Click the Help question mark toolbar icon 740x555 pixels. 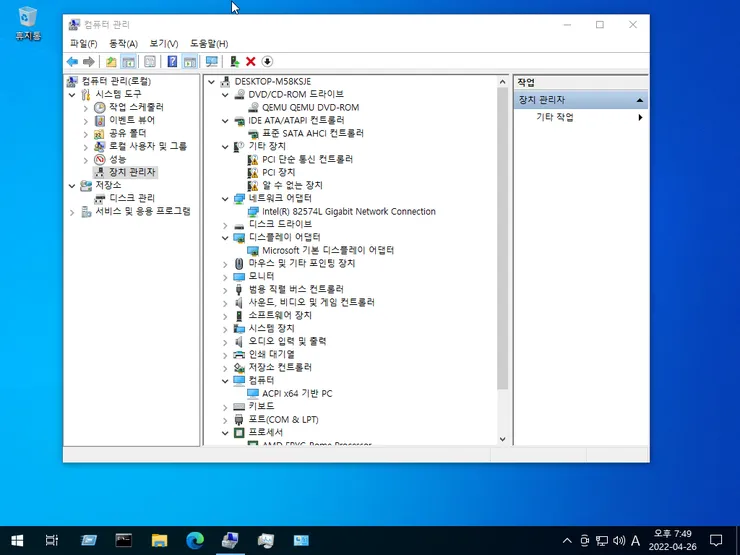(172, 61)
